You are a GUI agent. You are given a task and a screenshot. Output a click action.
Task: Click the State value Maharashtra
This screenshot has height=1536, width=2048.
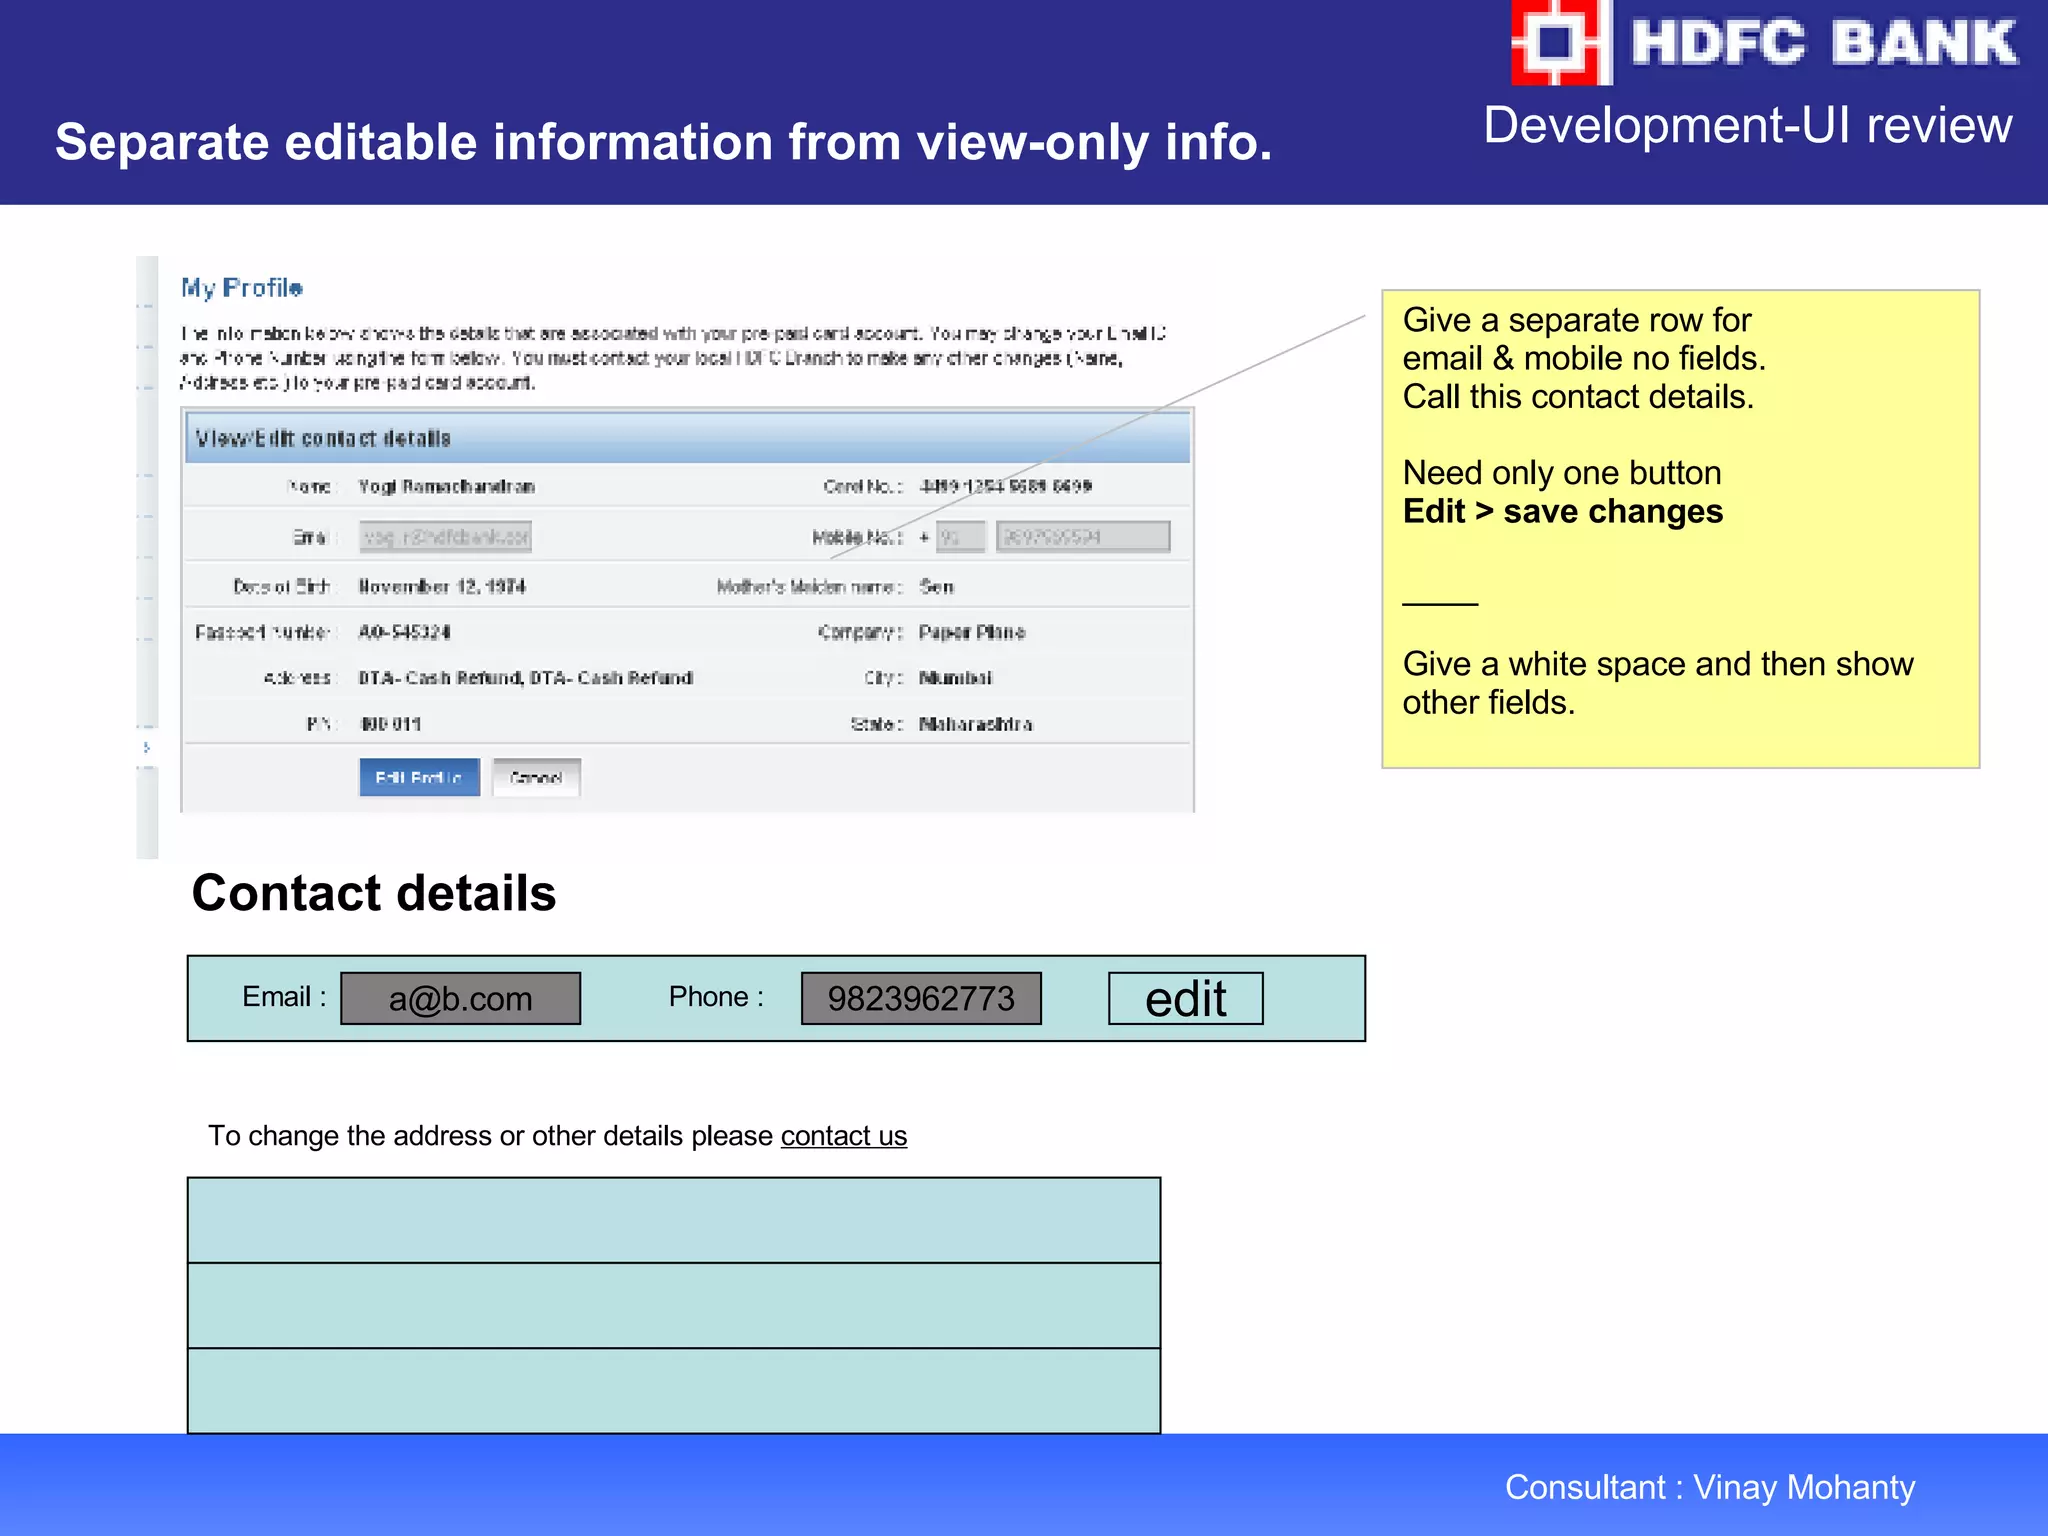point(976,724)
